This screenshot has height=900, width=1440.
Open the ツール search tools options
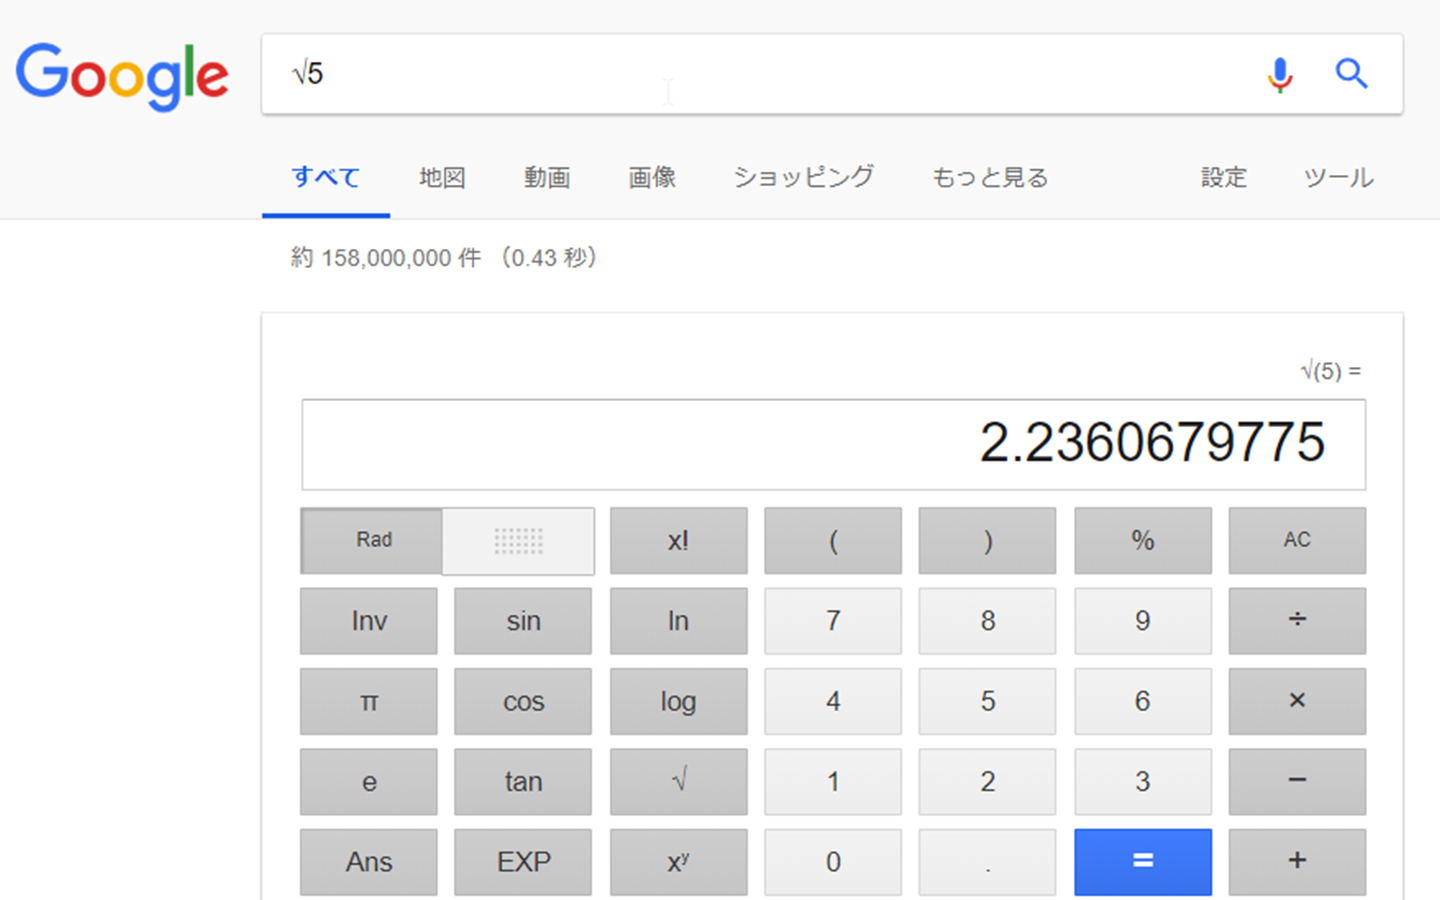click(x=1337, y=178)
